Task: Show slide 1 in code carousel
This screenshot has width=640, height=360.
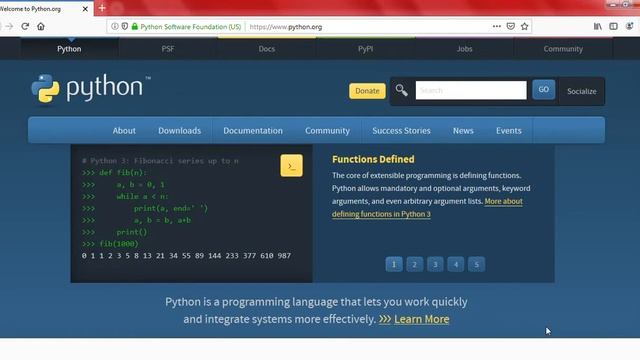Action: click(394, 264)
